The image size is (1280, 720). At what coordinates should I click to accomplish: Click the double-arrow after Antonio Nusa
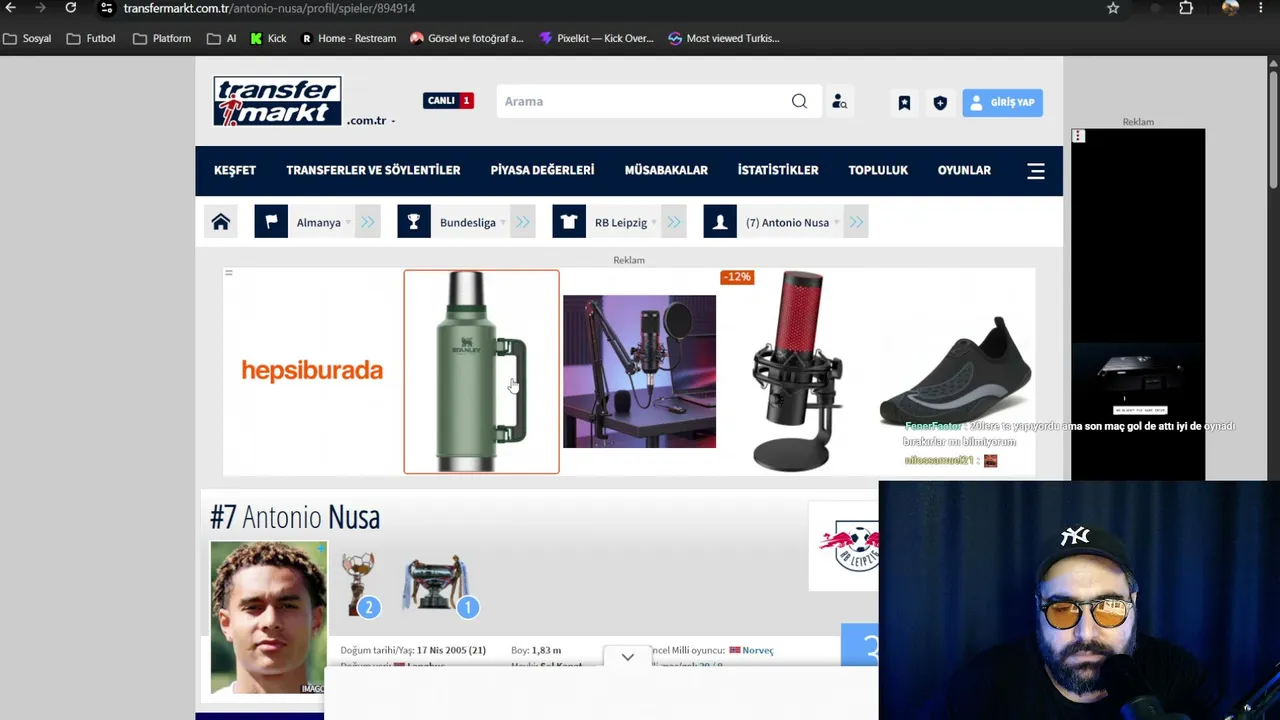coord(856,222)
